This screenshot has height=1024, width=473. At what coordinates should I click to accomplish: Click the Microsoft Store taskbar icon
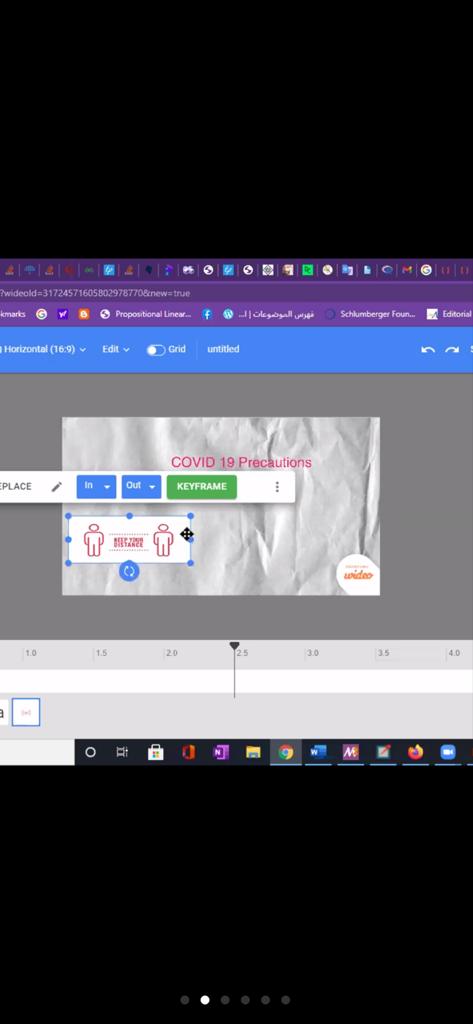155,752
